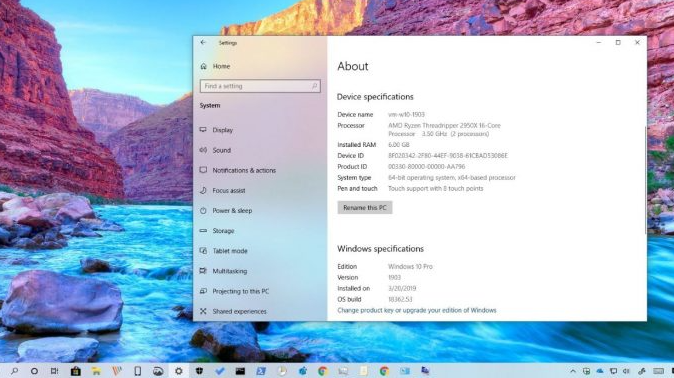Open the touch keyboard tray icon

tap(659, 371)
